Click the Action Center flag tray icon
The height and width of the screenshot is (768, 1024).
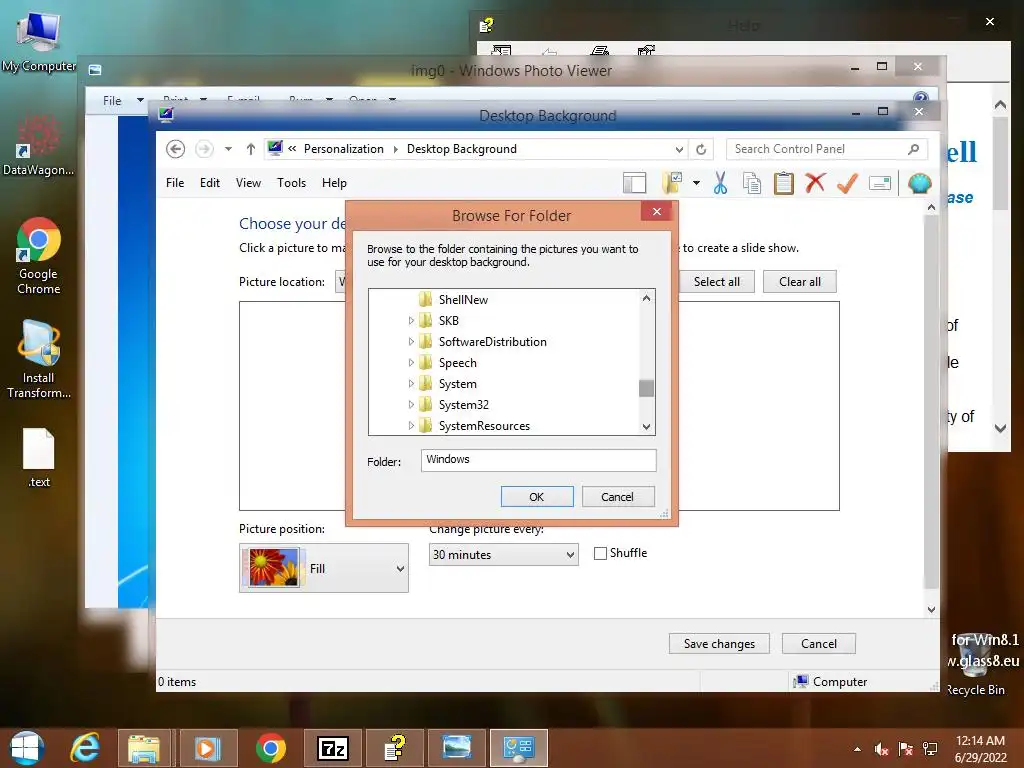[x=905, y=749]
